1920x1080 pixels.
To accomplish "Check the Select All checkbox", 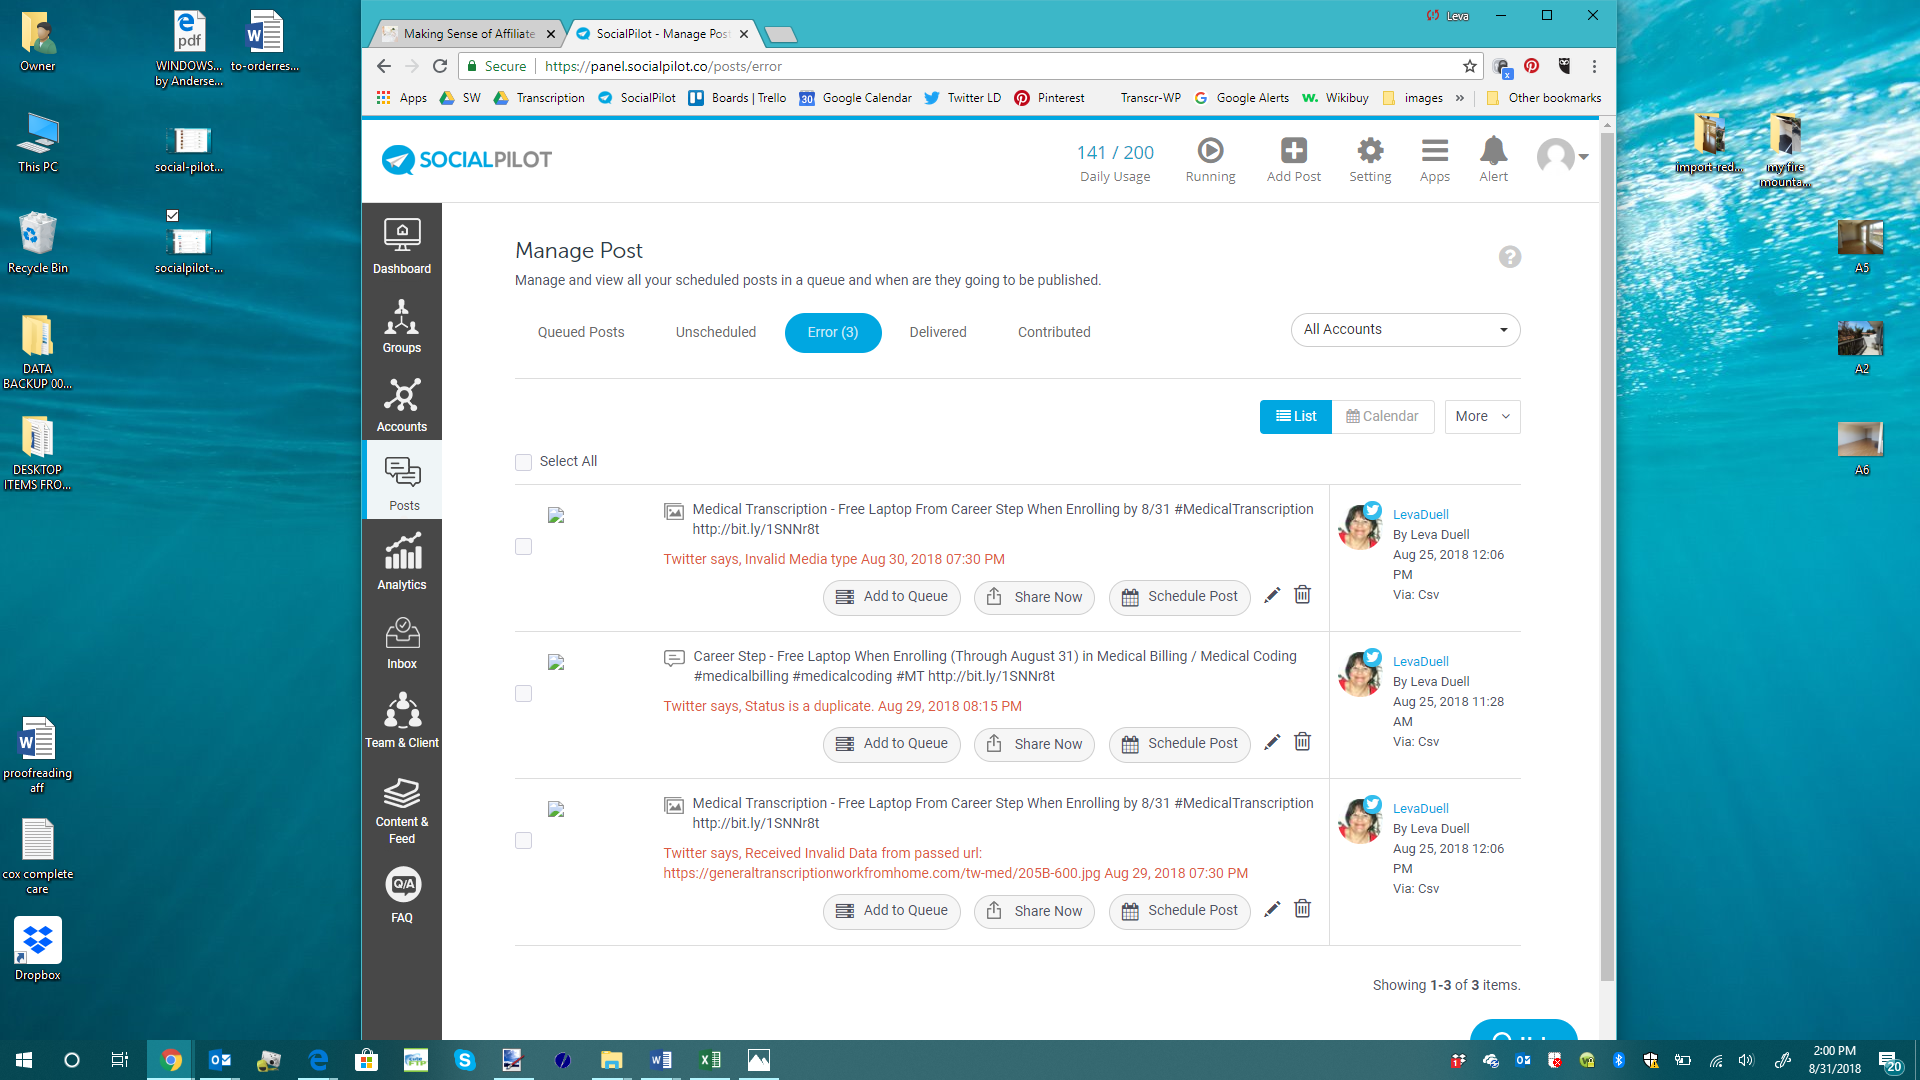I will tap(523, 462).
